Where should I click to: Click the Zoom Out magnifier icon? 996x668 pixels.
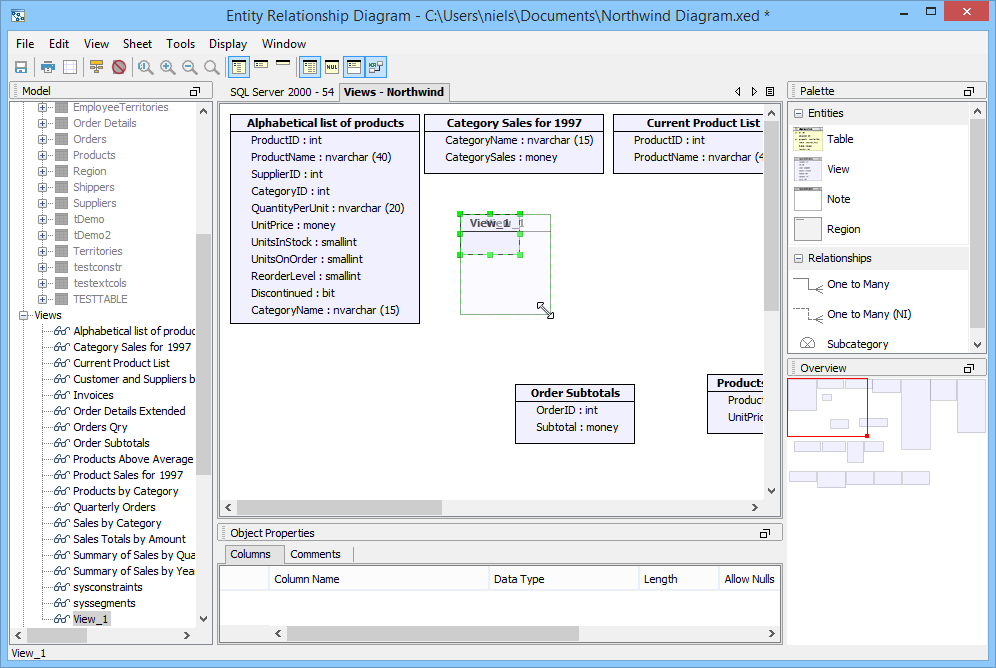[190, 67]
